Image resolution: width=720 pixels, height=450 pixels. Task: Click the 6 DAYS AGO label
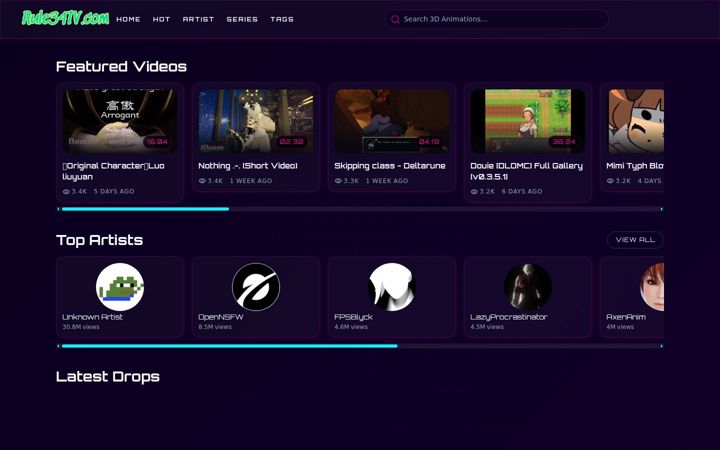(x=522, y=191)
